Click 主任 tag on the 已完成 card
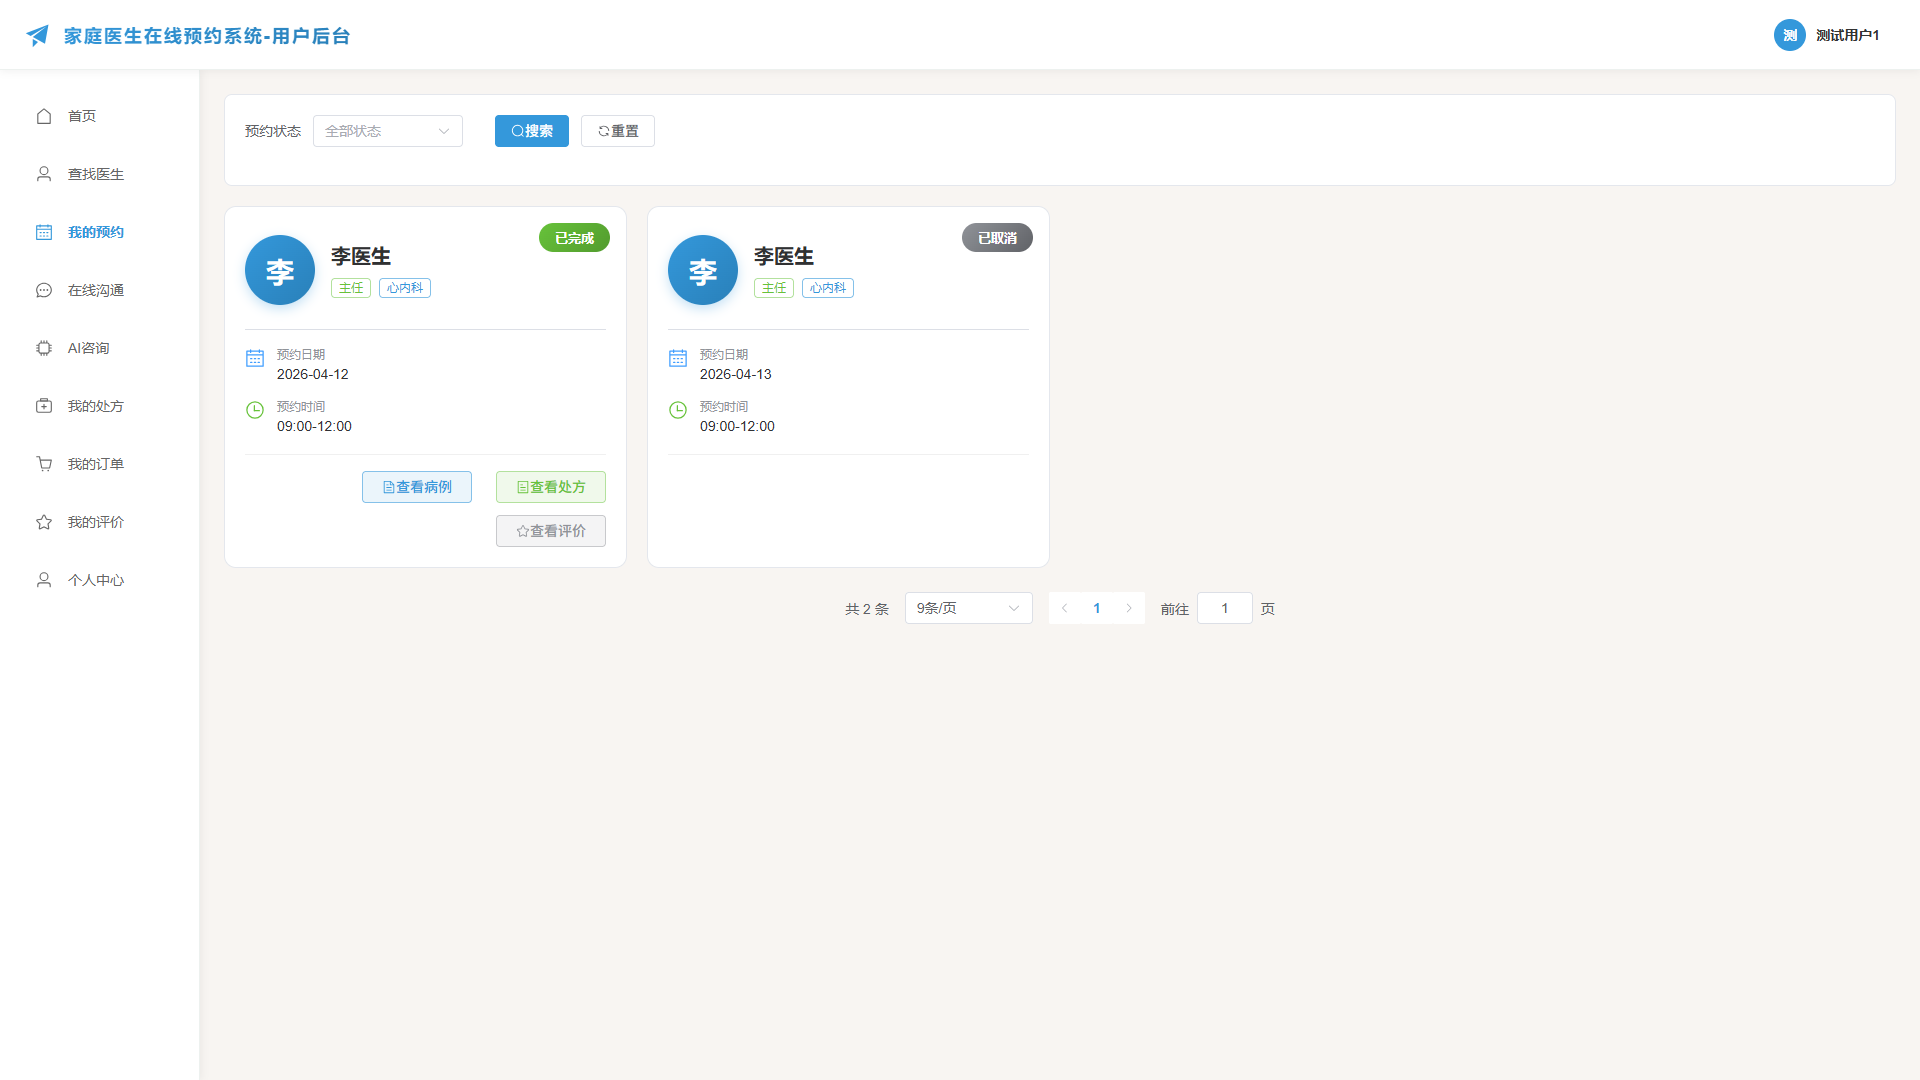The width and height of the screenshot is (1920, 1080). coord(351,288)
